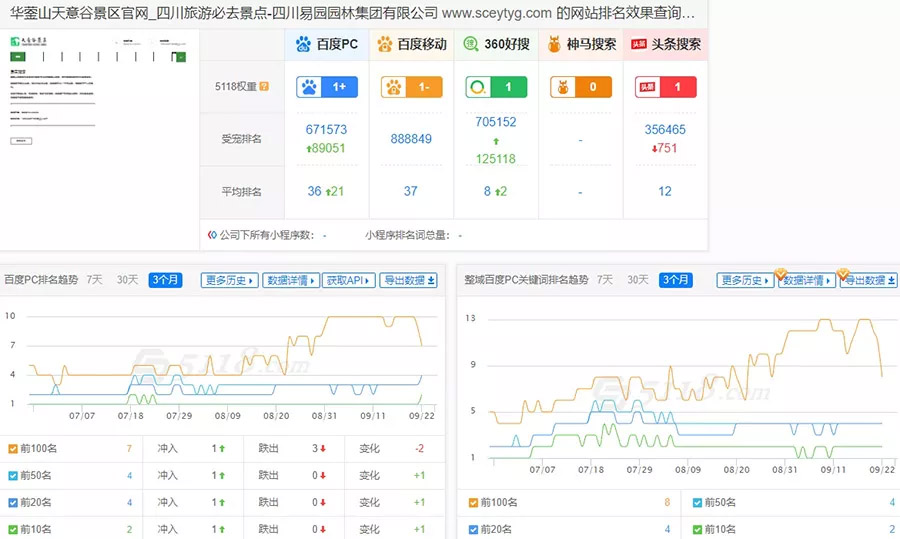Open 更多历史 in right keyword panel
Screen dimensions: 900x539
(745, 280)
